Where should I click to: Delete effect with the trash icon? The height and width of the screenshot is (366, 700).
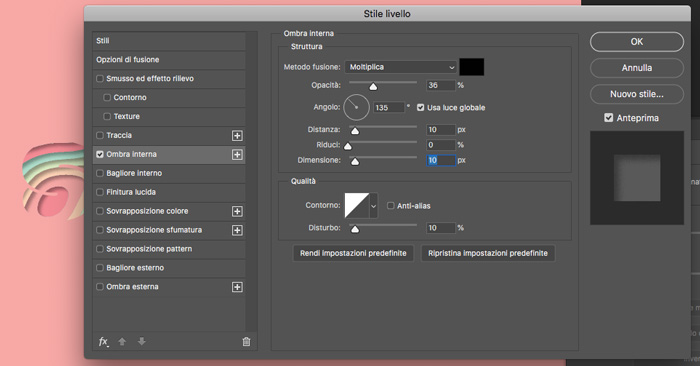(246, 342)
